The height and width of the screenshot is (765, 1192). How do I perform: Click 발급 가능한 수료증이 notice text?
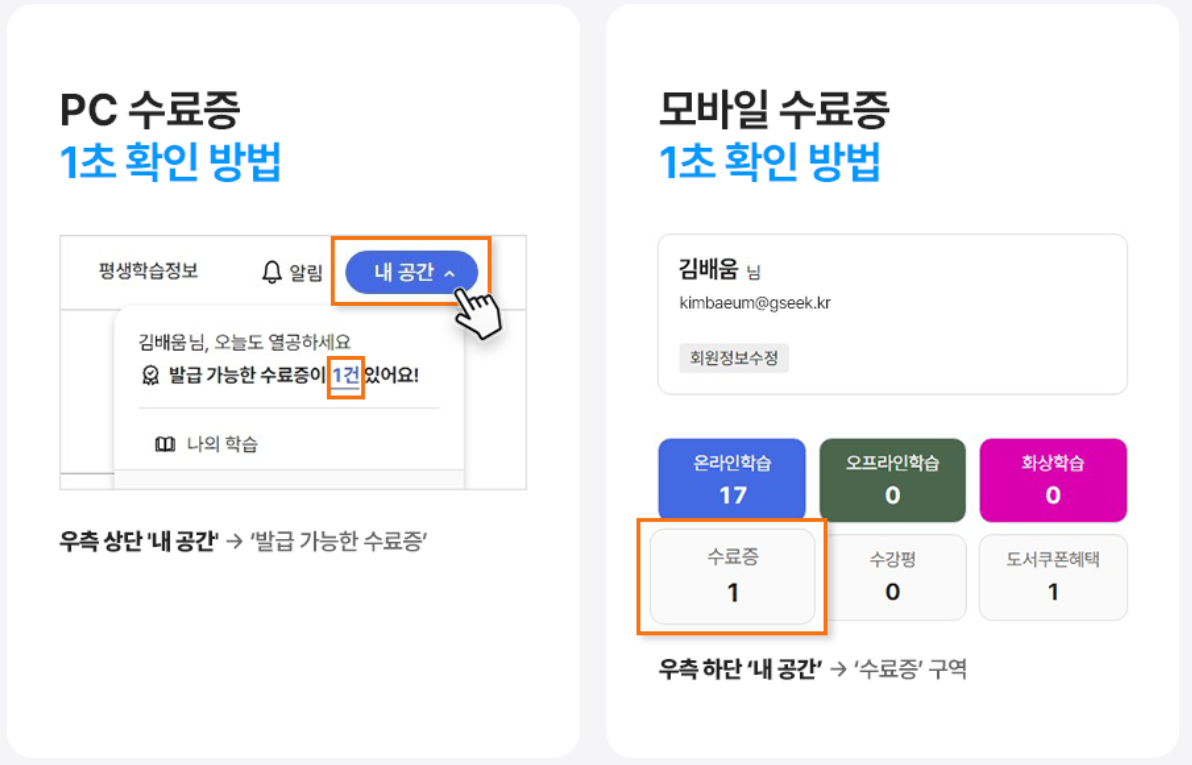pos(247,375)
